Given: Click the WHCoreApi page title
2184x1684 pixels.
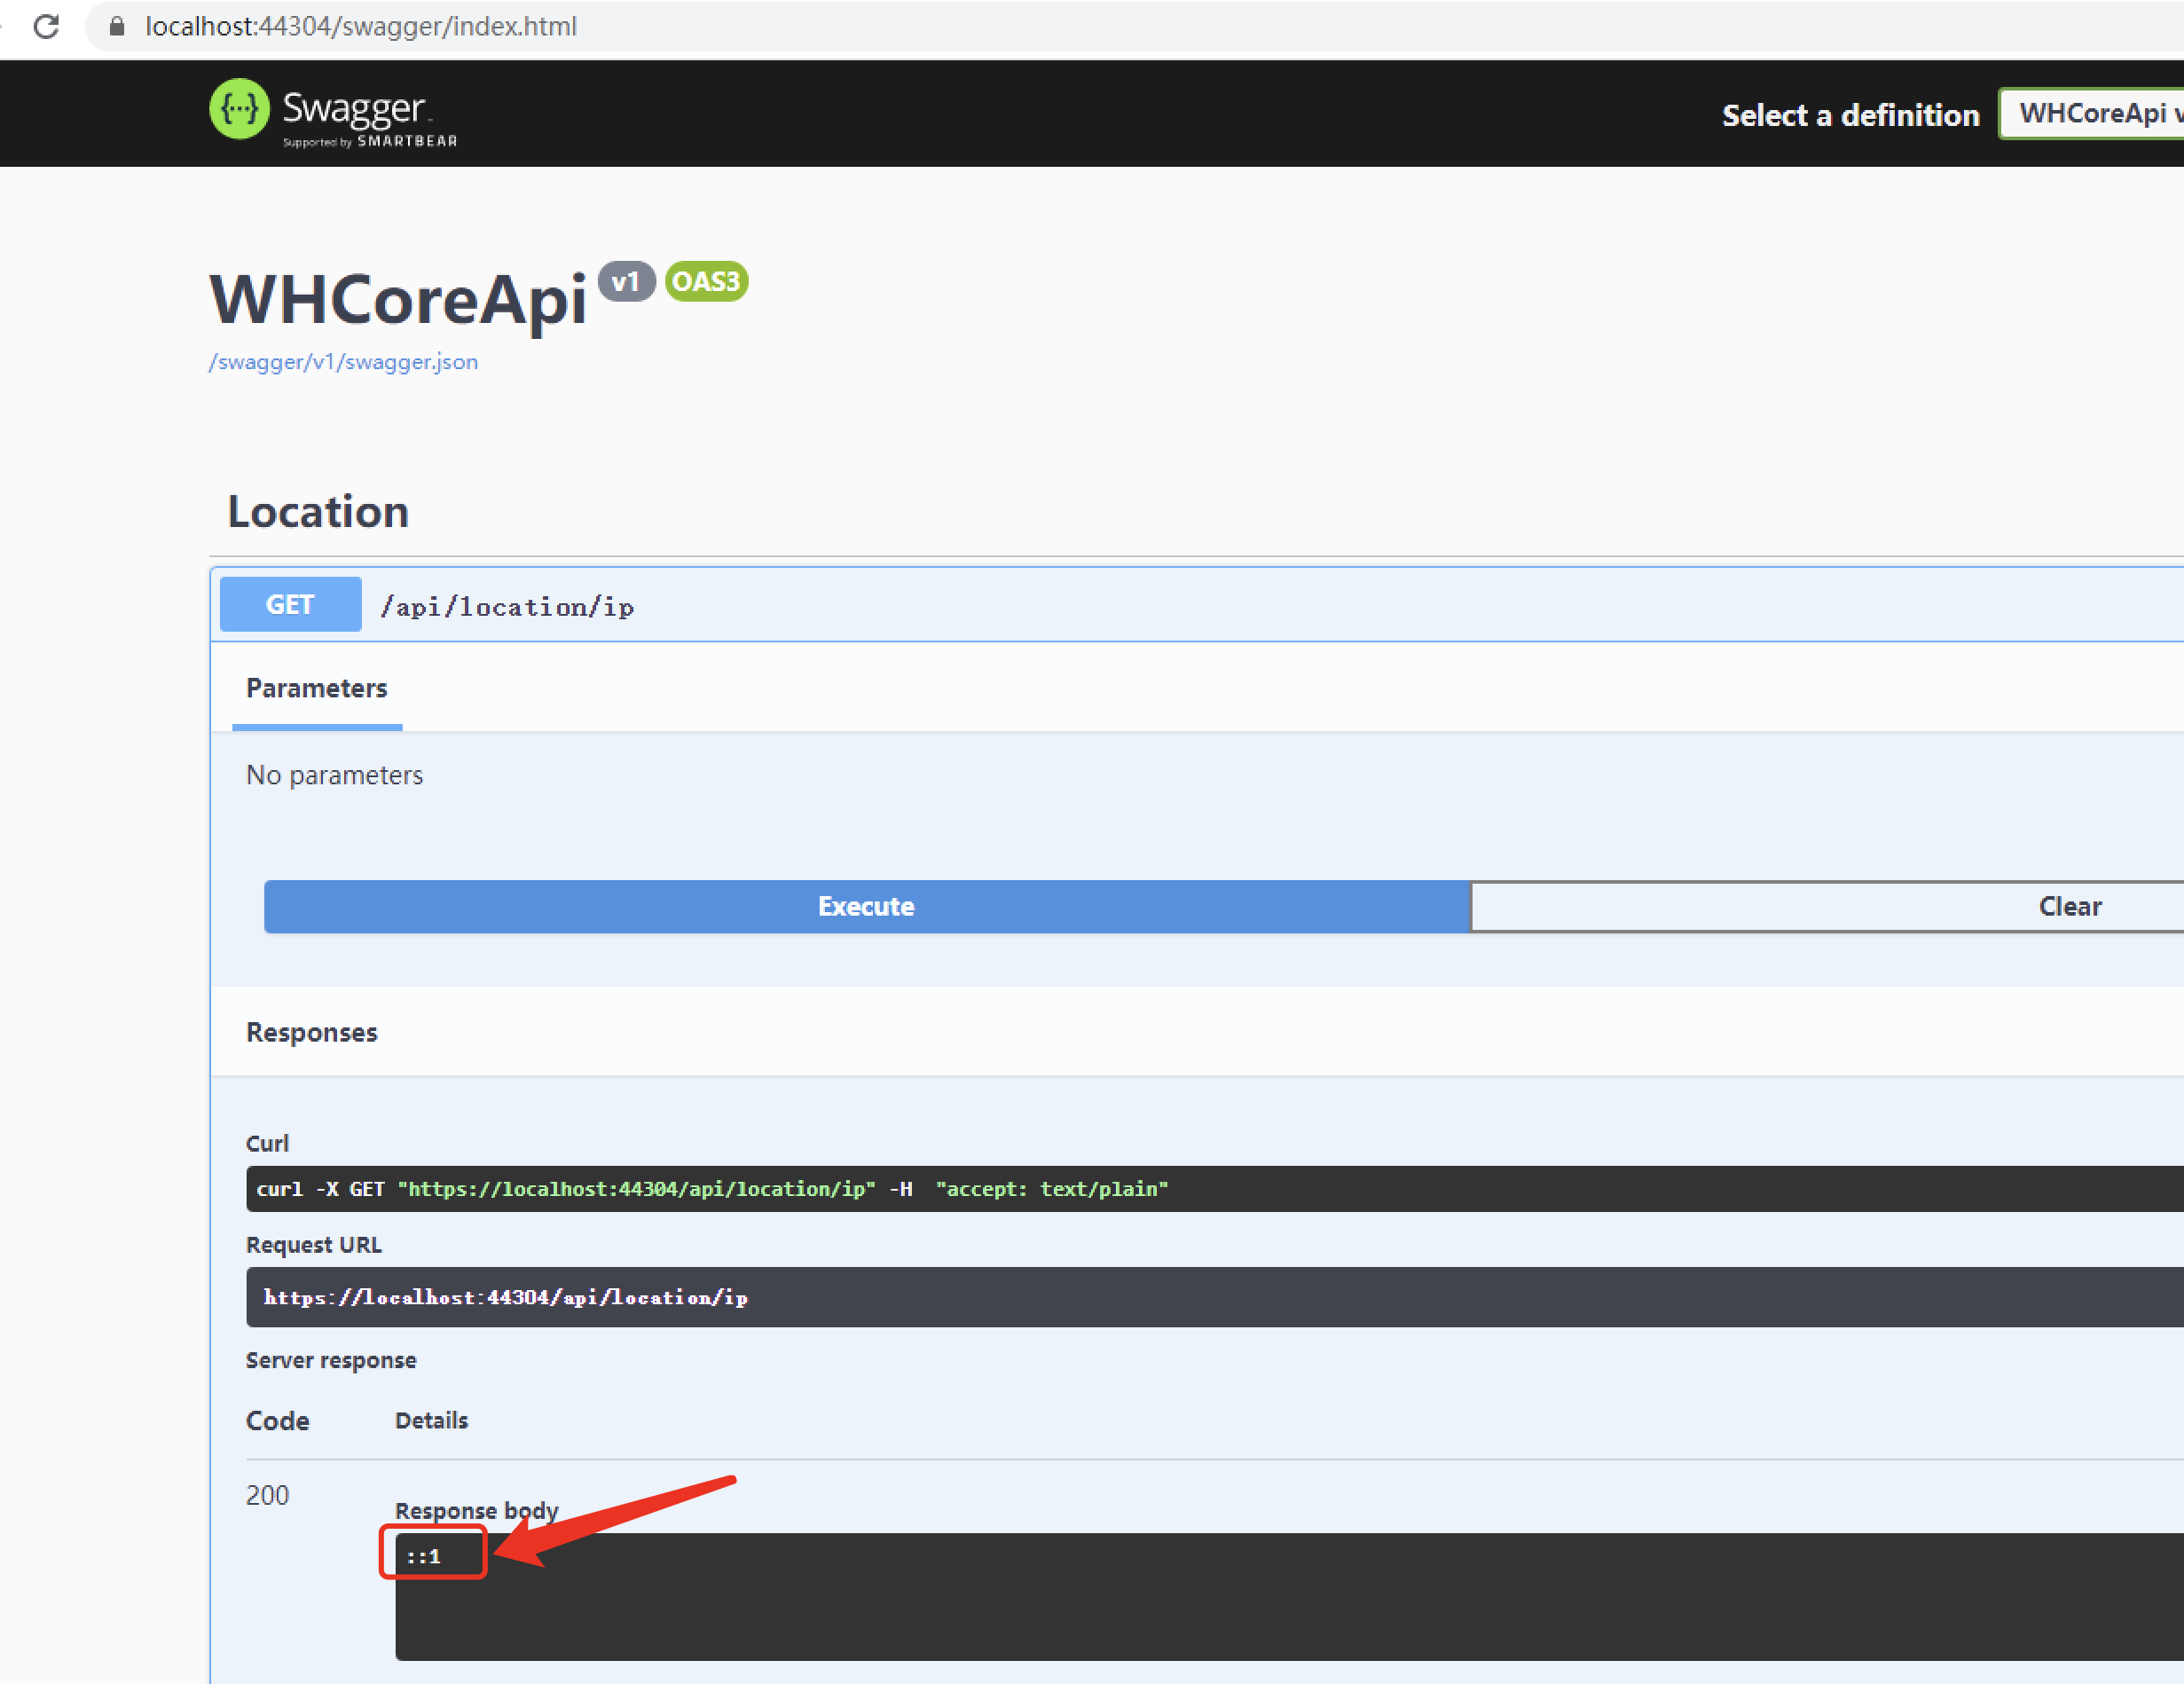Looking at the screenshot, I should pyautogui.click(x=397, y=299).
